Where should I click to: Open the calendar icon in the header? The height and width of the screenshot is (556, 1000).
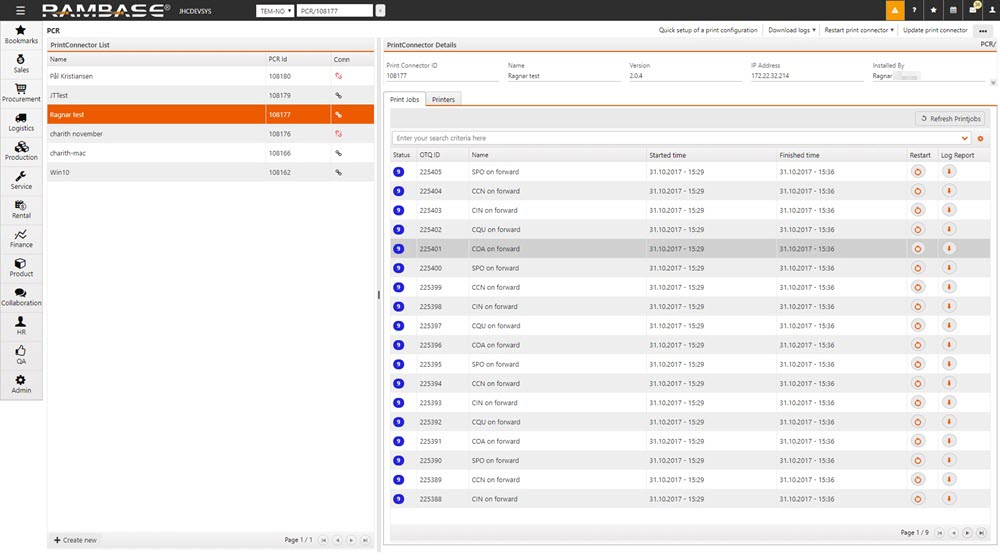(x=953, y=10)
